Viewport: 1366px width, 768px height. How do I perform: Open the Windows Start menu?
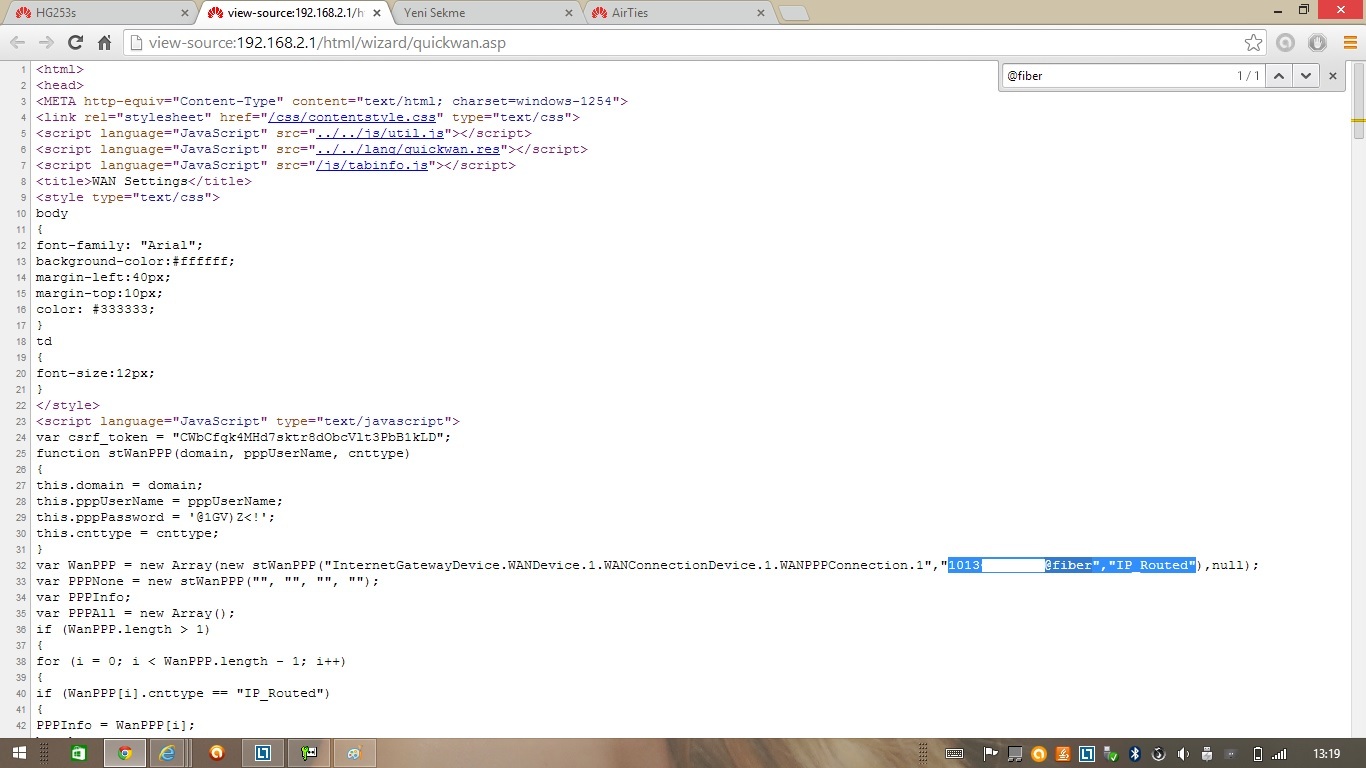click(19, 753)
